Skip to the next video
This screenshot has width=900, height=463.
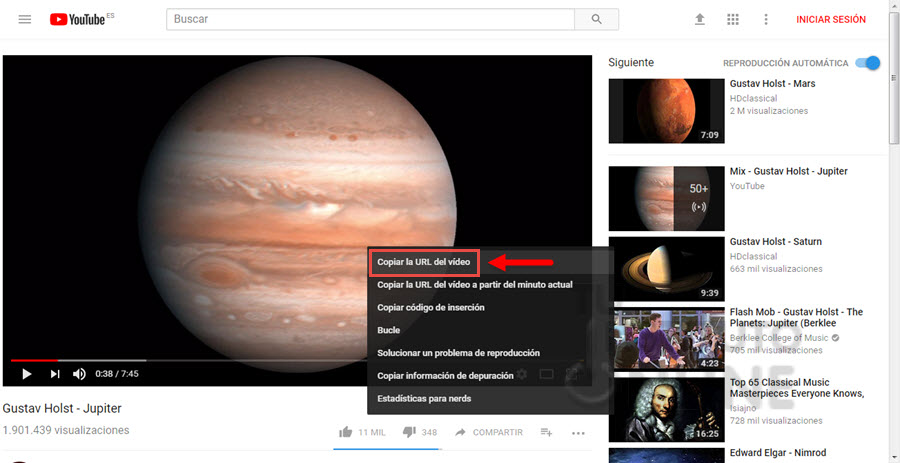[55, 374]
